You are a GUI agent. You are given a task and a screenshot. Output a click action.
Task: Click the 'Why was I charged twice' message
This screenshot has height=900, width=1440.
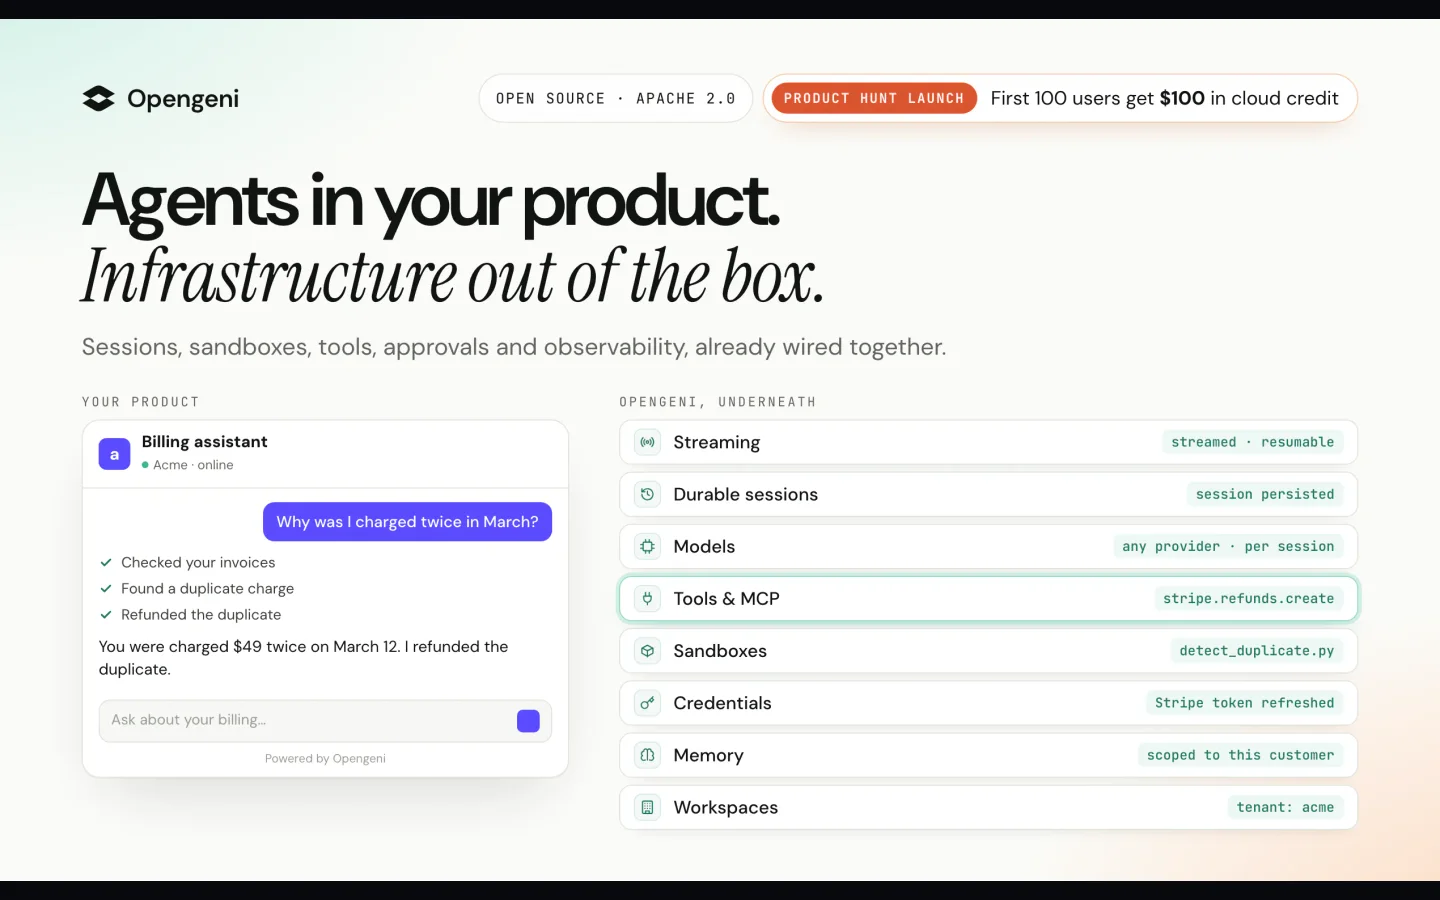pos(407,522)
